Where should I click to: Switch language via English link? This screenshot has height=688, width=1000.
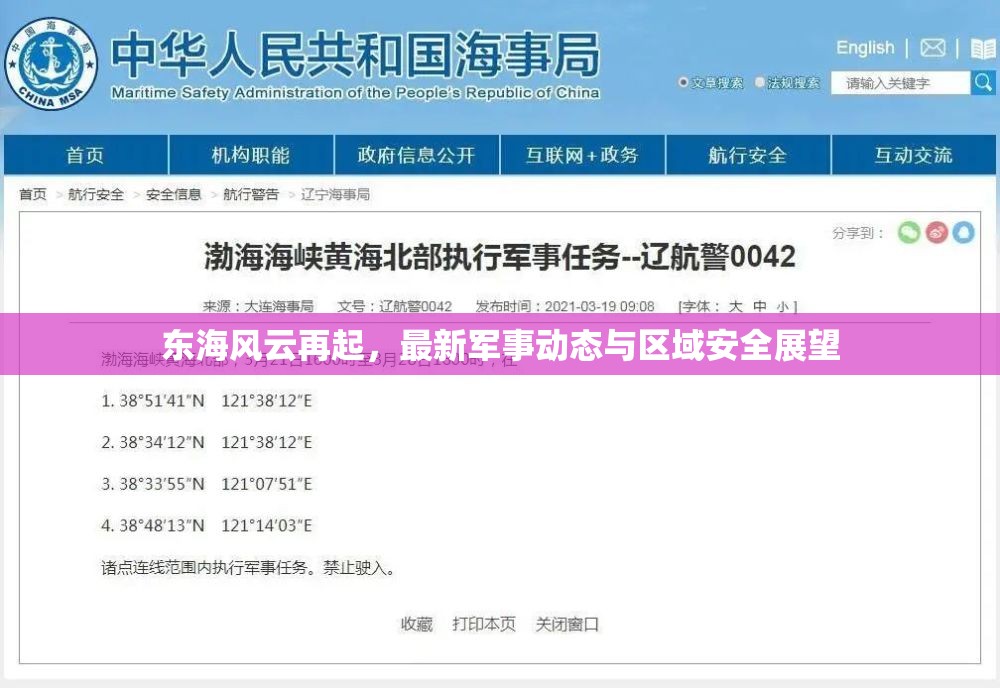865,48
